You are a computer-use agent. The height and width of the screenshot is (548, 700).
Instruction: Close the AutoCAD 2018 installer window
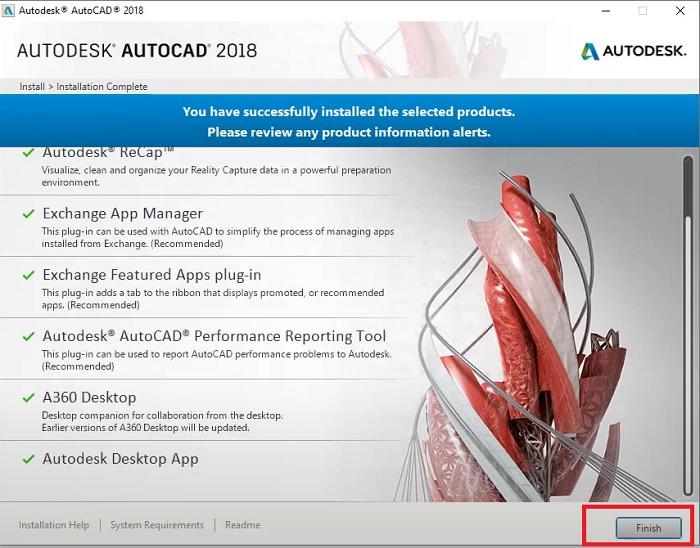pyautogui.click(x=677, y=10)
